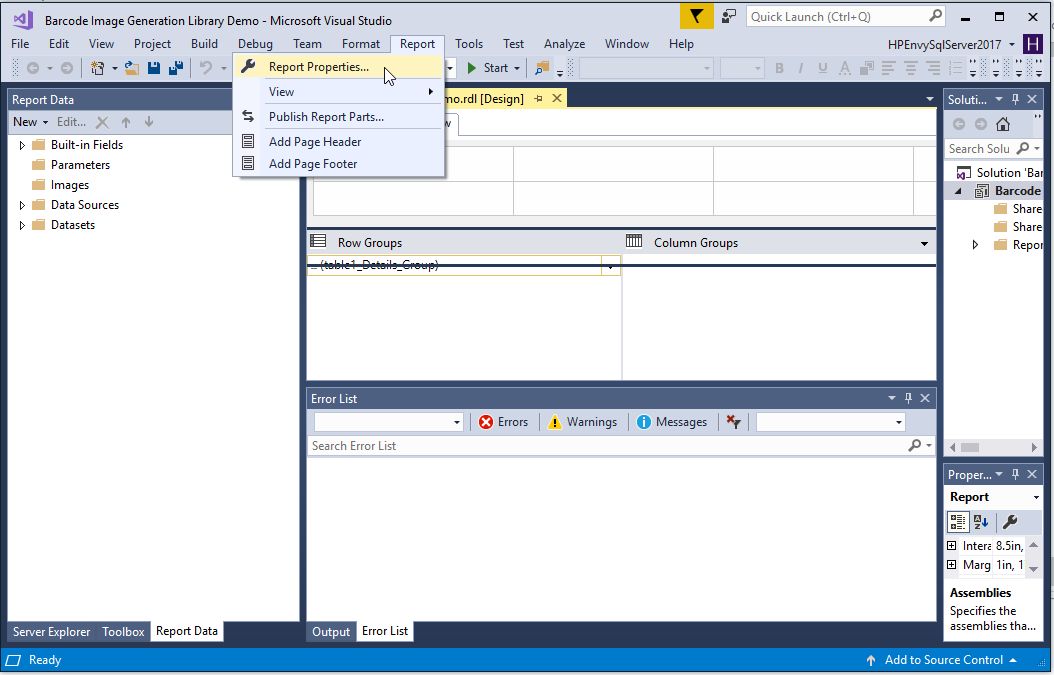Click the Save disk icon in the toolbar

[x=154, y=68]
